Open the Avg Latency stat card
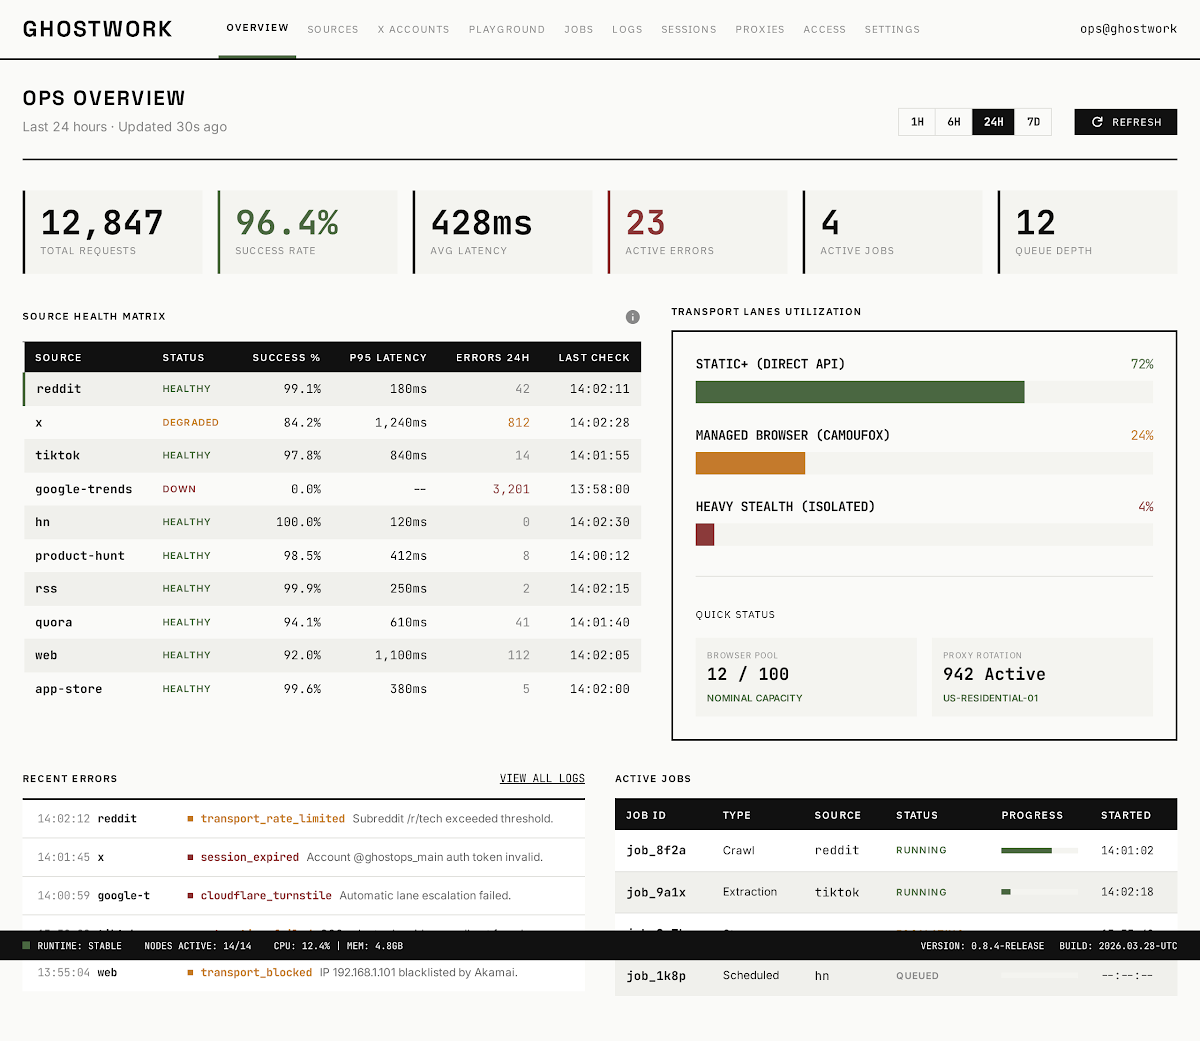This screenshot has width=1200, height=1041. [502, 232]
